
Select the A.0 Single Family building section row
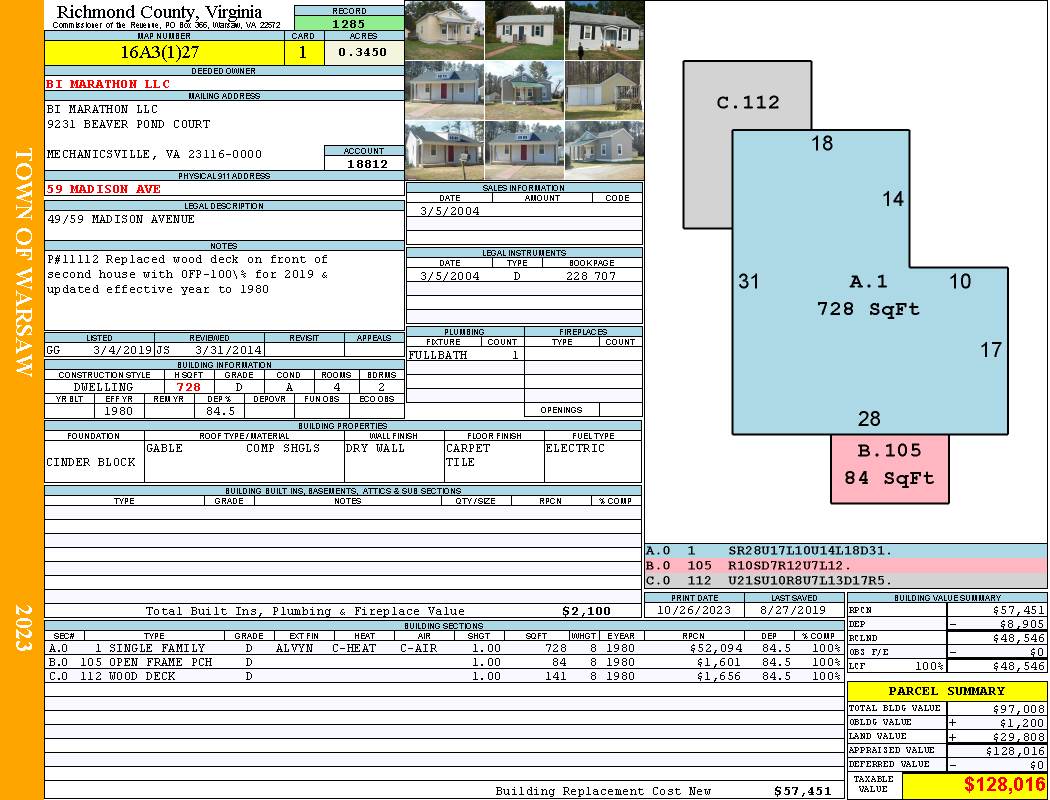tap(440, 648)
